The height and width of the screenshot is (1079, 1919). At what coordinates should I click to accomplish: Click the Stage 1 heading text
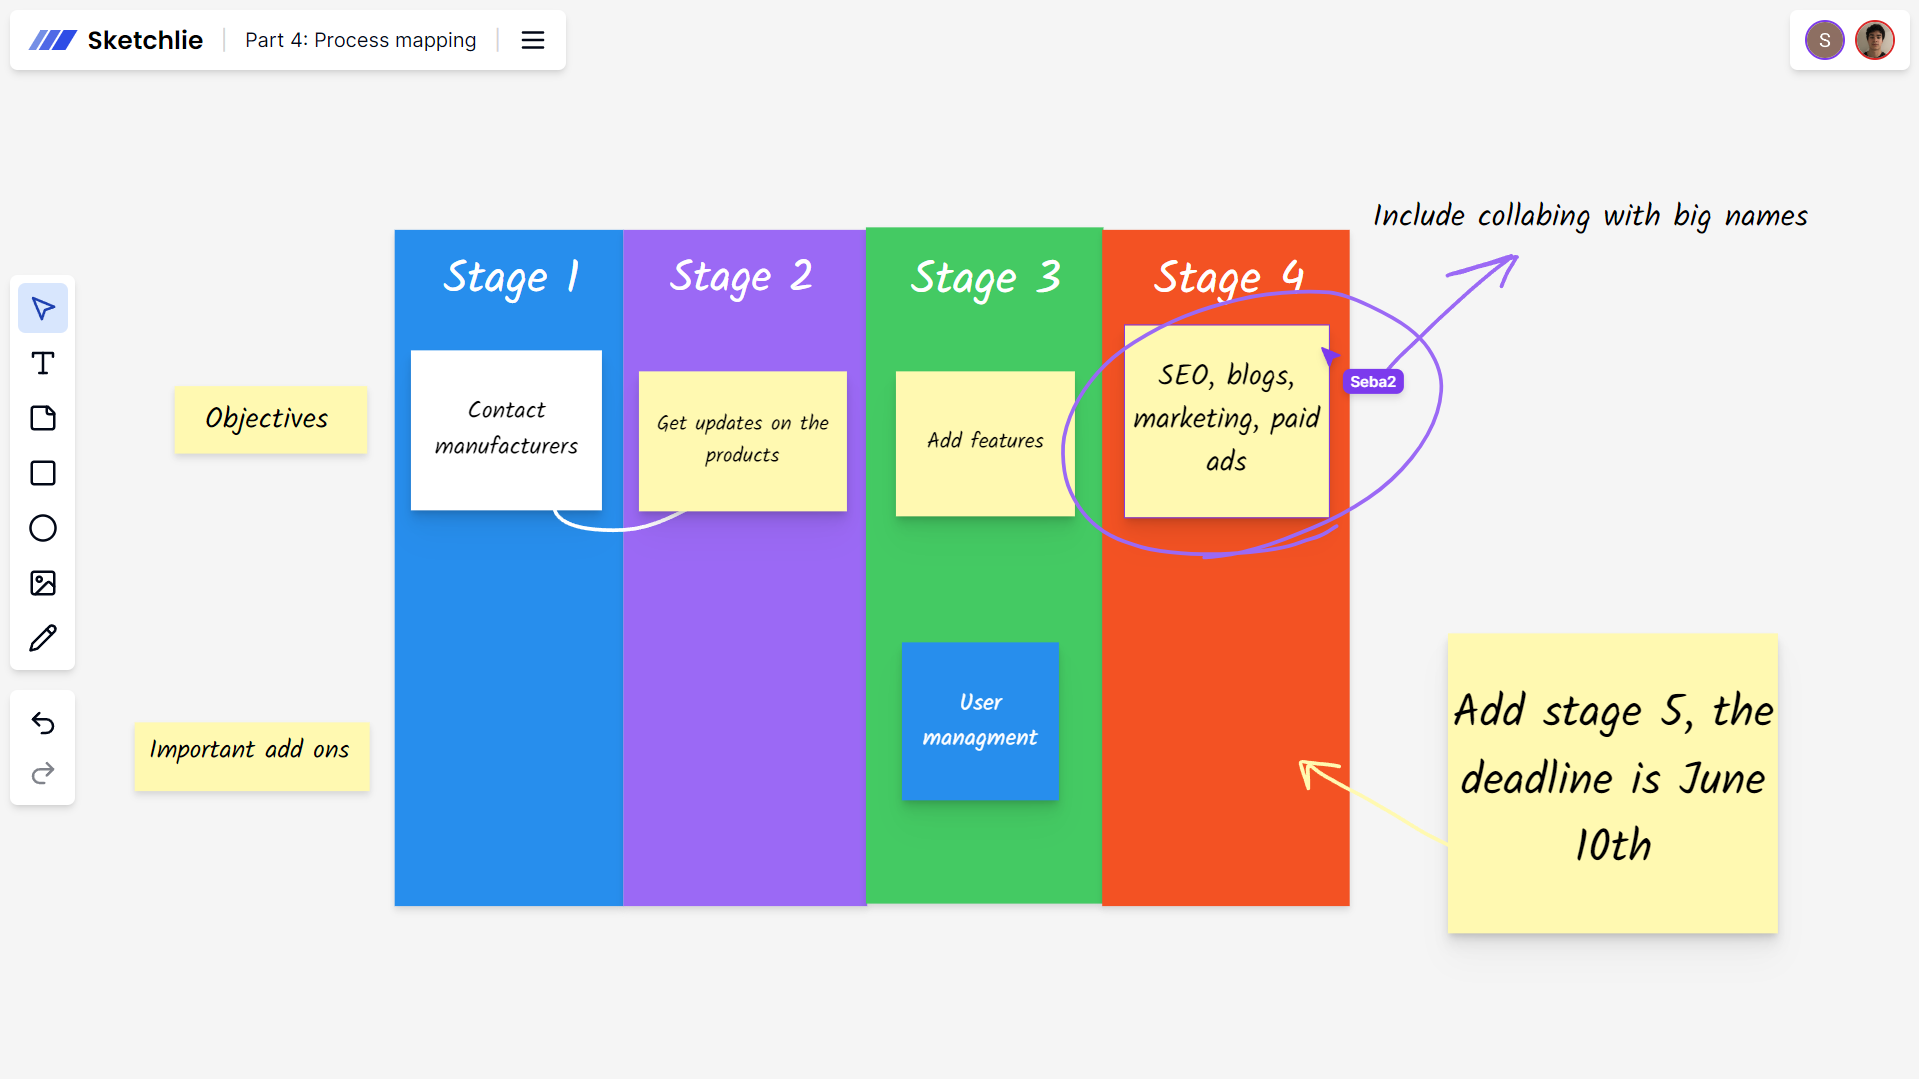pos(511,277)
